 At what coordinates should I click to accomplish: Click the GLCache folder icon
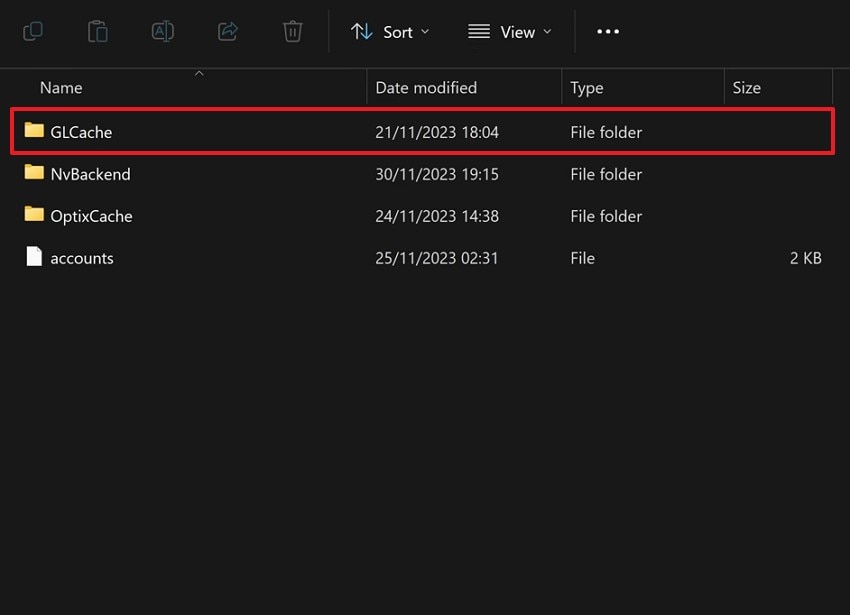coord(32,131)
